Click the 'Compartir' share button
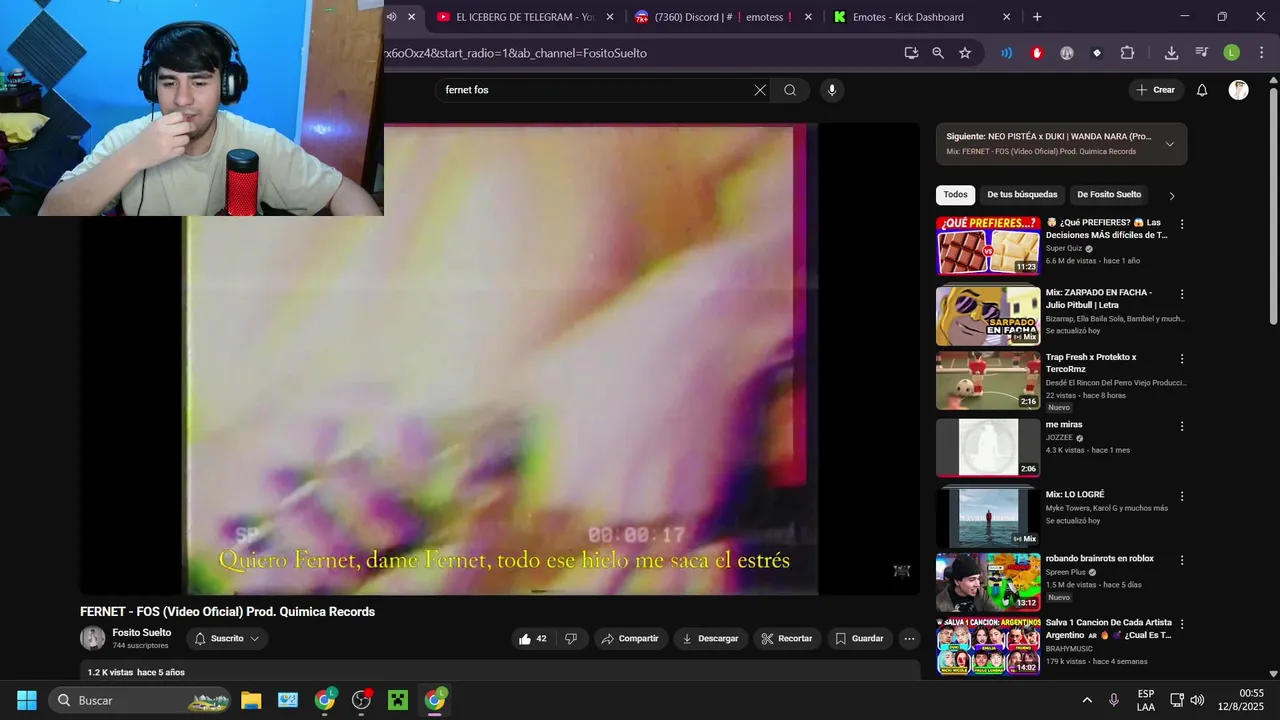The height and width of the screenshot is (720, 1280). (628, 639)
